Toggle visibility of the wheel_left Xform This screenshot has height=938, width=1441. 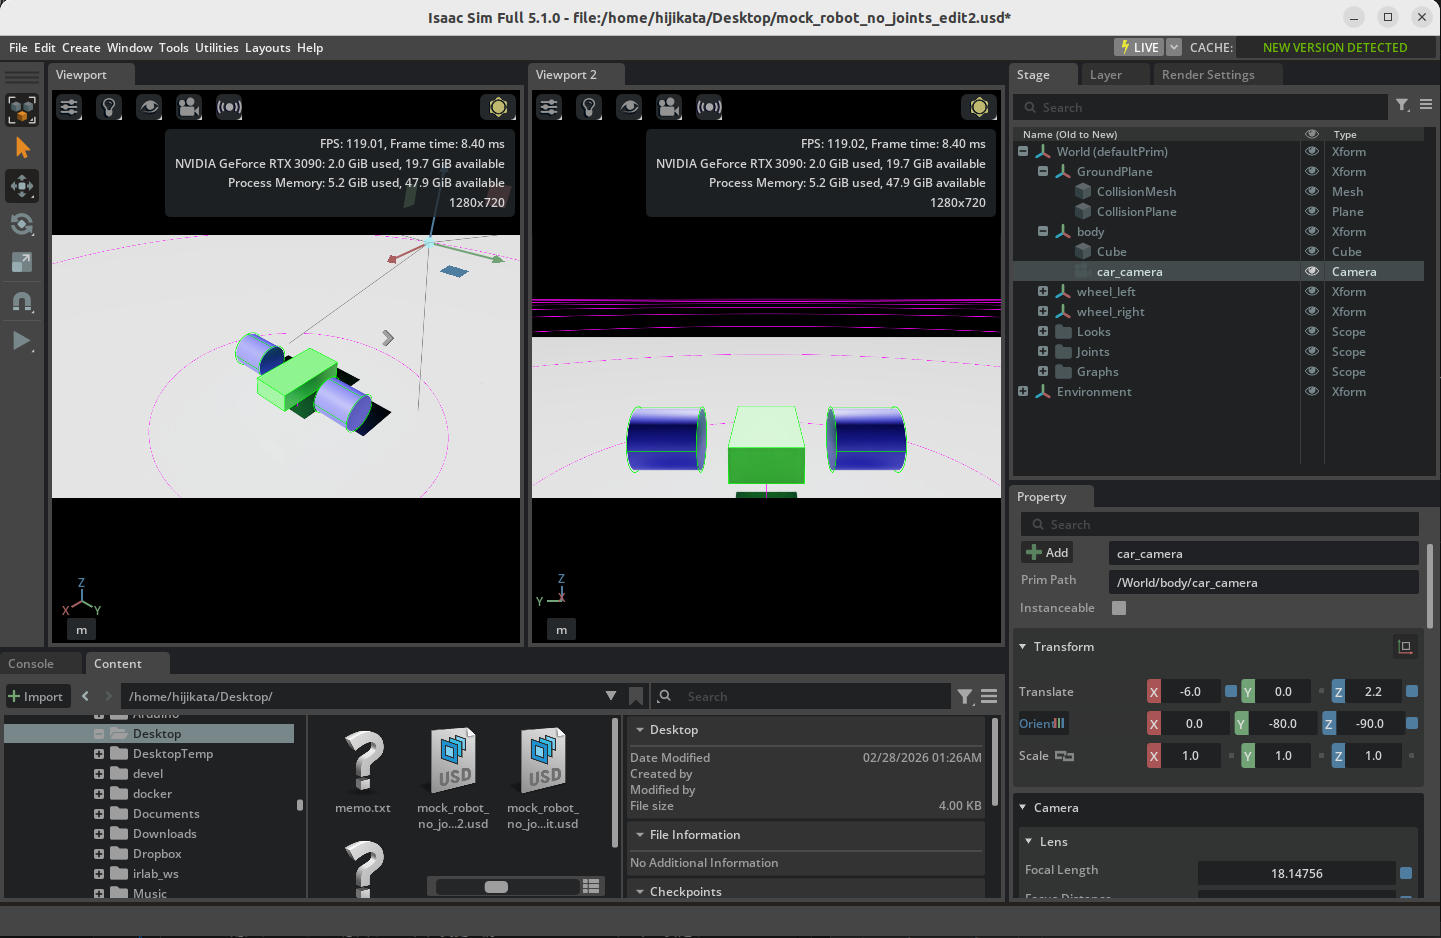pos(1311,291)
